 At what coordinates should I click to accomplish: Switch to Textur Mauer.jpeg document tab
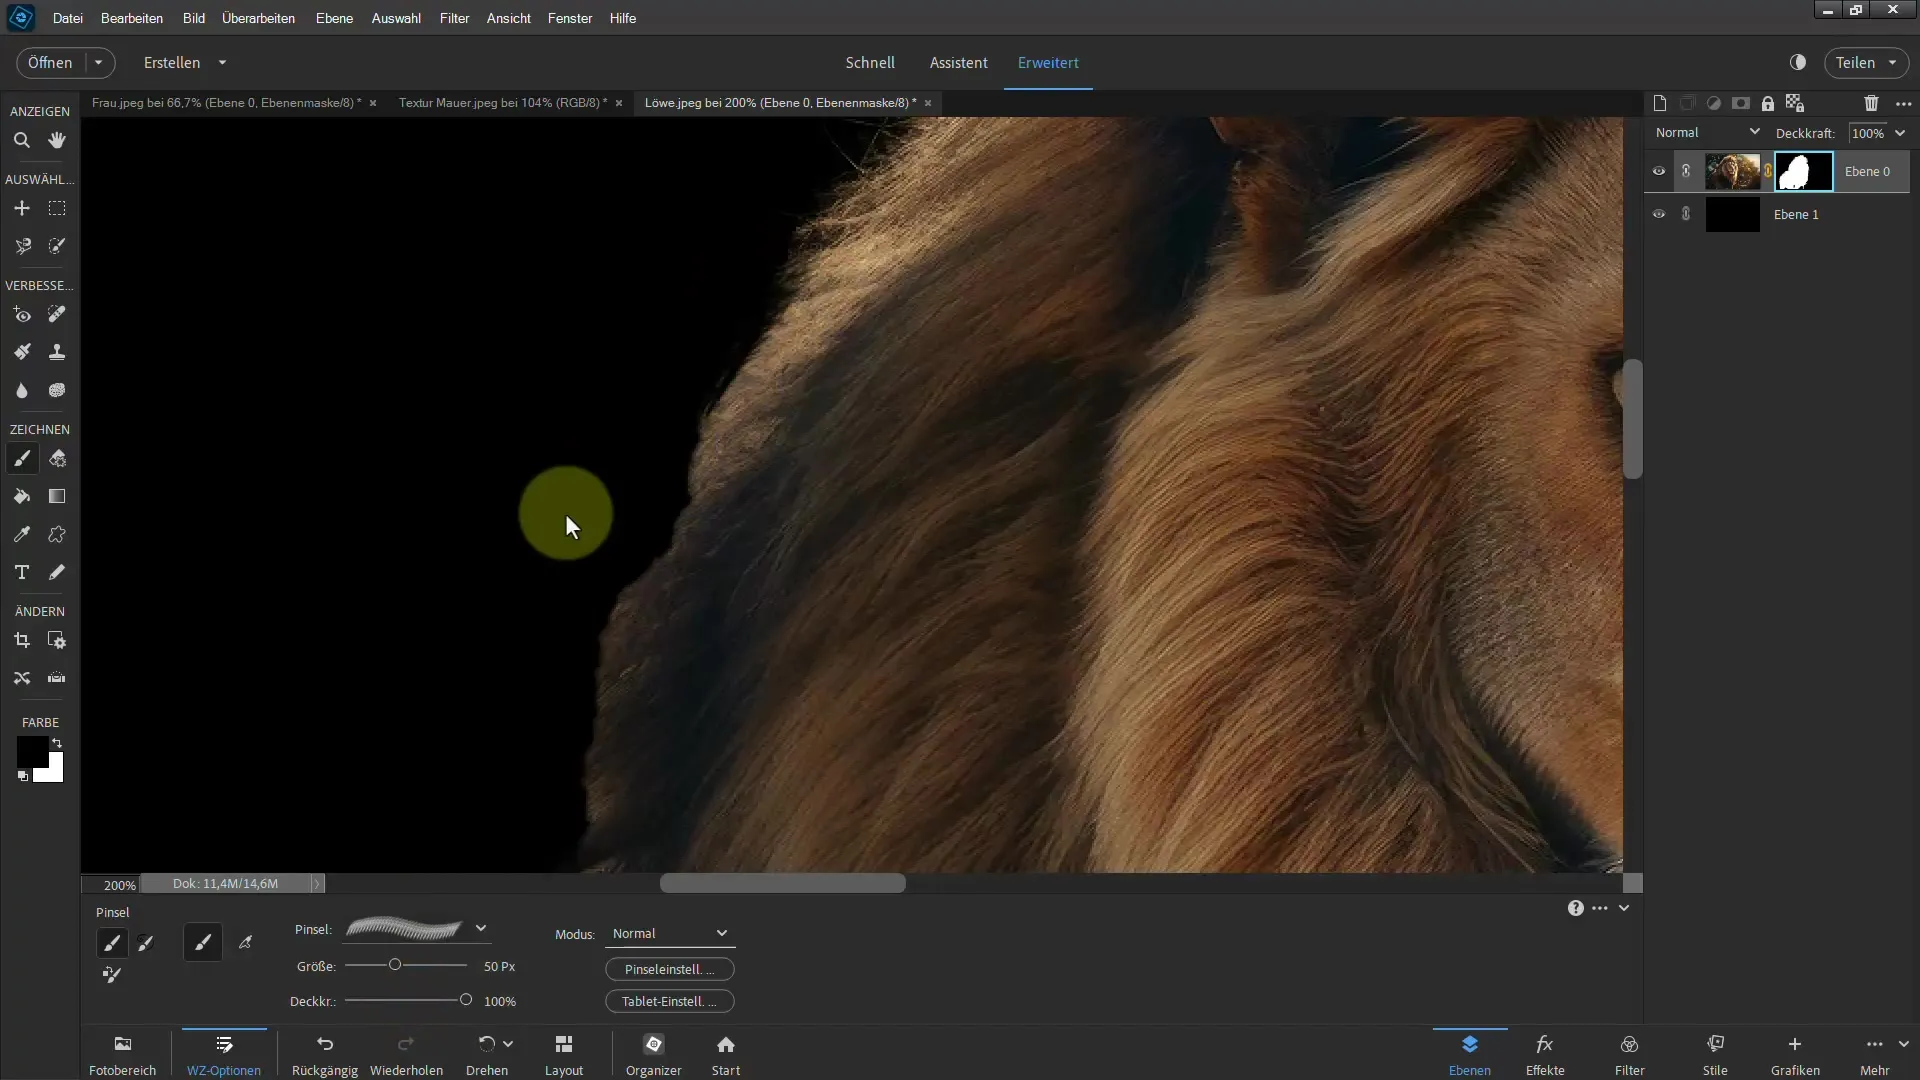pyautogui.click(x=502, y=103)
